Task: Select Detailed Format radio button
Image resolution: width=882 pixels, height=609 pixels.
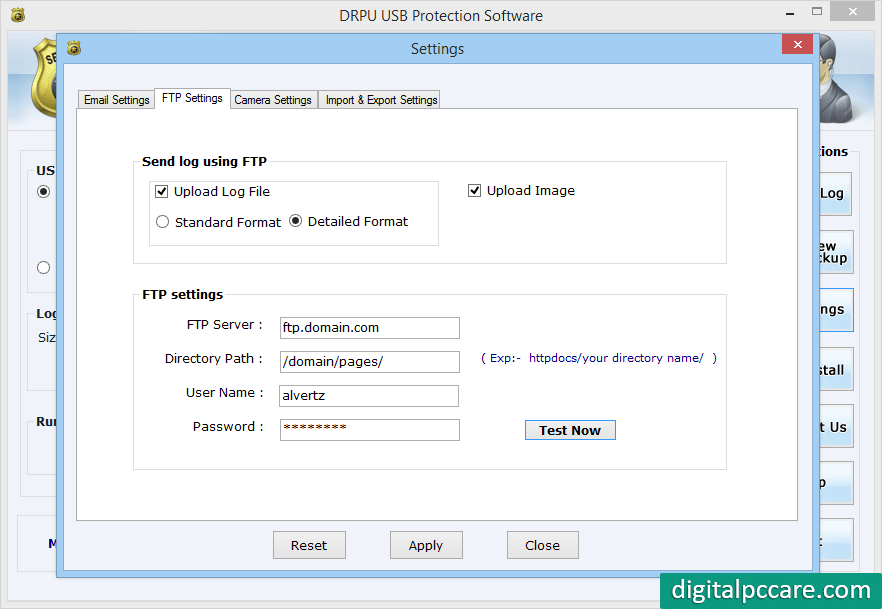Action: [295, 221]
